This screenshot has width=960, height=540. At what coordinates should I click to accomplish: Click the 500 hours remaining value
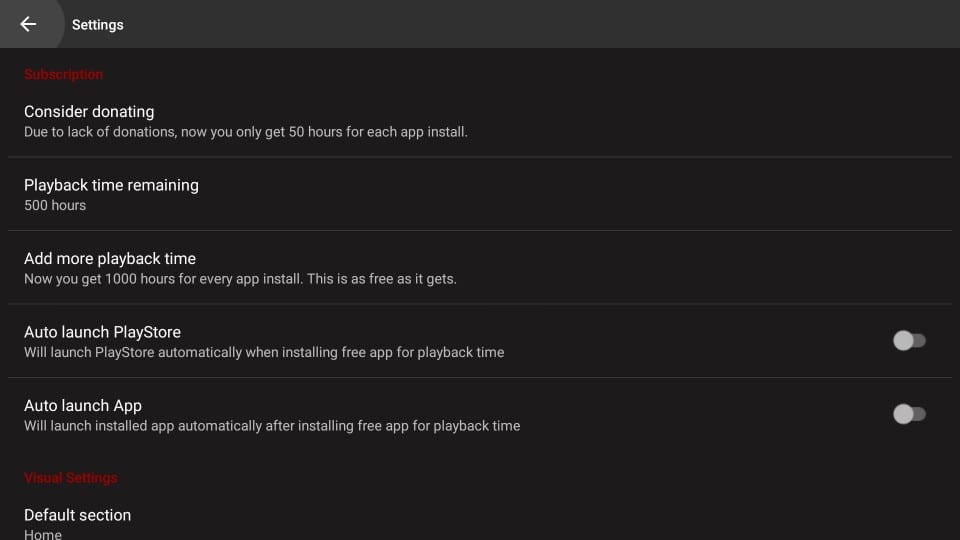(x=55, y=205)
